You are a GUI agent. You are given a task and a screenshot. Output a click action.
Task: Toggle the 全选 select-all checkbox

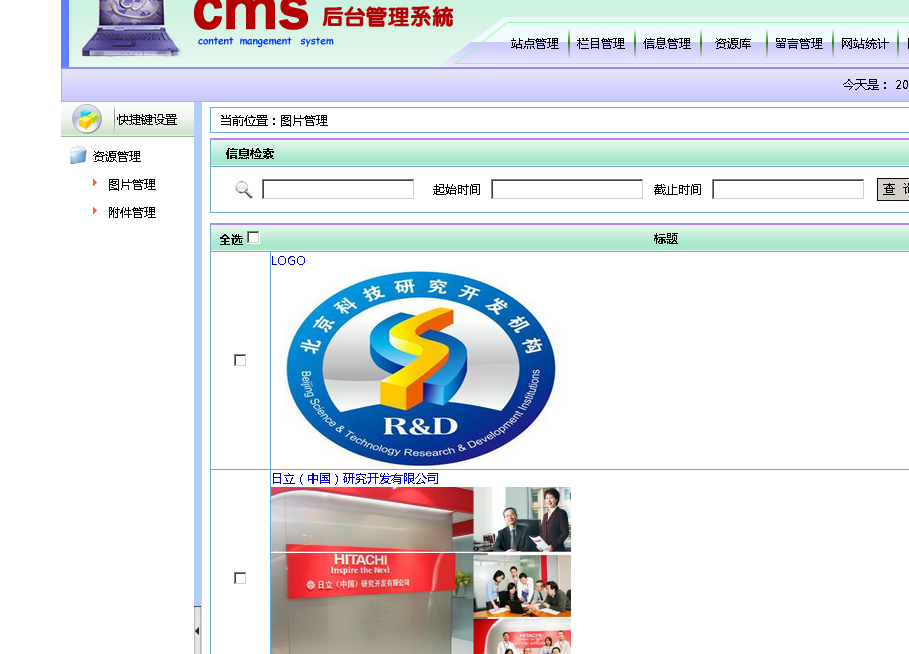click(x=253, y=238)
